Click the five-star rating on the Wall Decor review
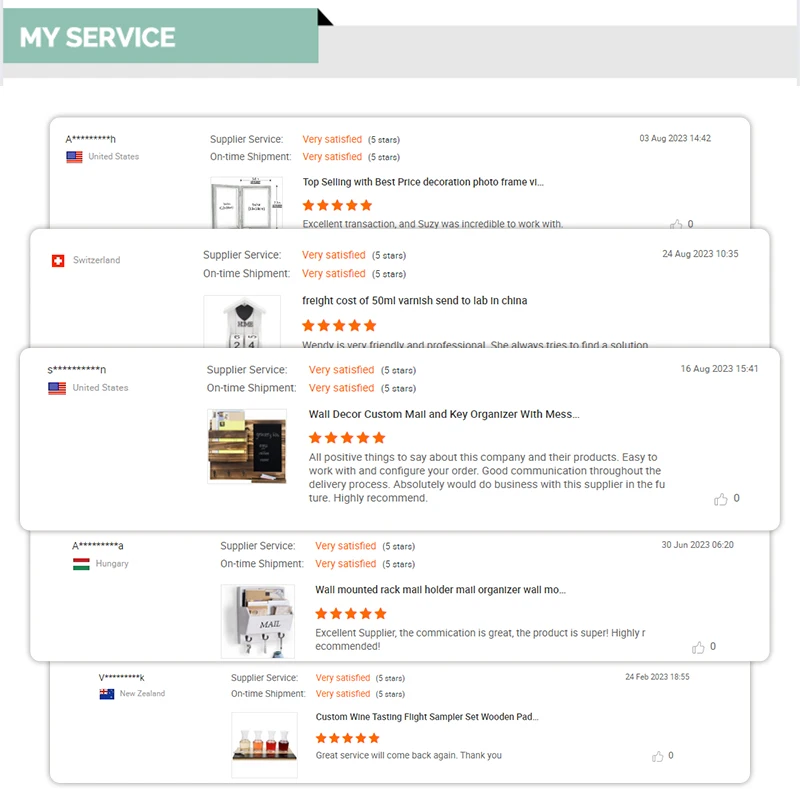This screenshot has width=800, height=800. [346, 438]
